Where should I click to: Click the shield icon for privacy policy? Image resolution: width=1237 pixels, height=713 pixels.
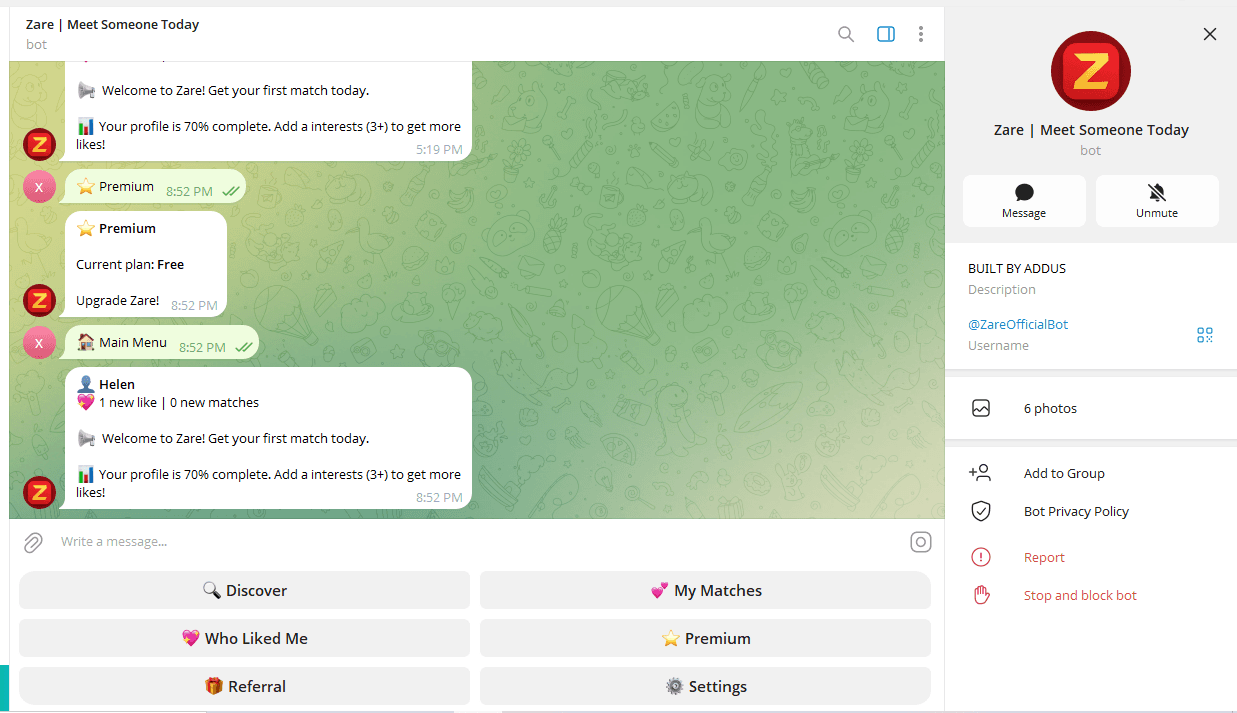click(x=981, y=511)
